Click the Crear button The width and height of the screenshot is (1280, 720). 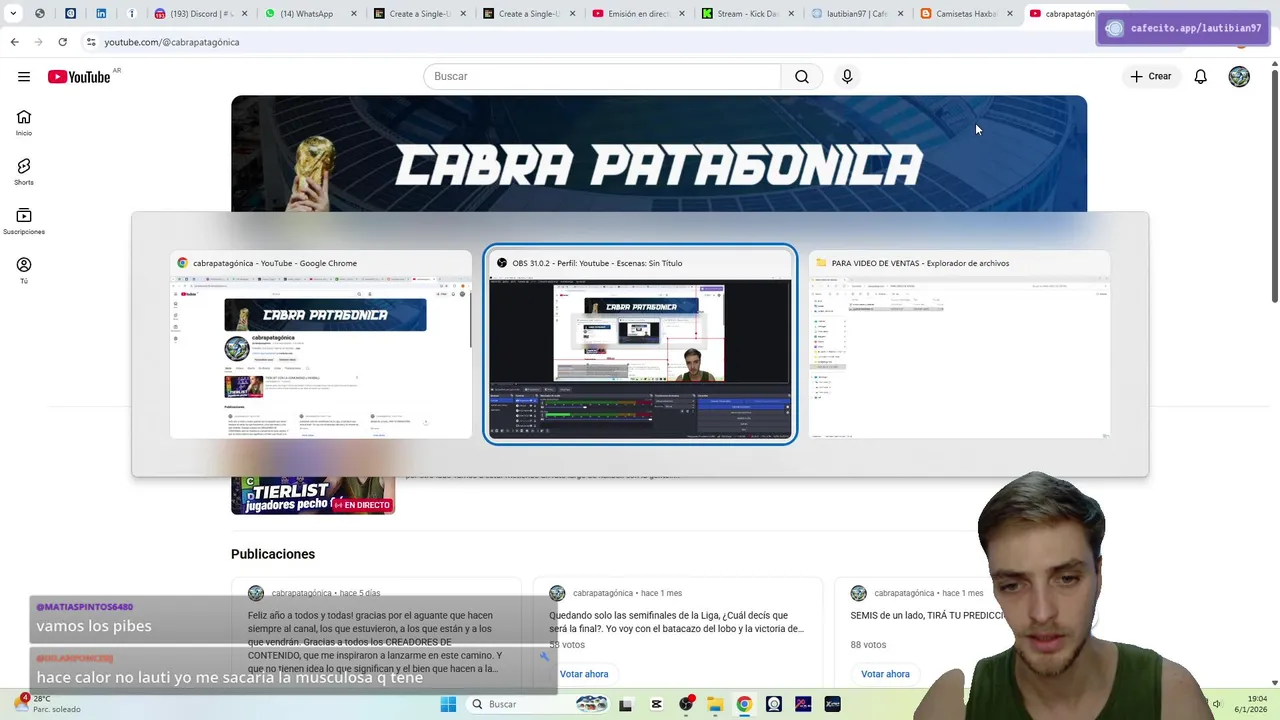pyautogui.click(x=1151, y=76)
